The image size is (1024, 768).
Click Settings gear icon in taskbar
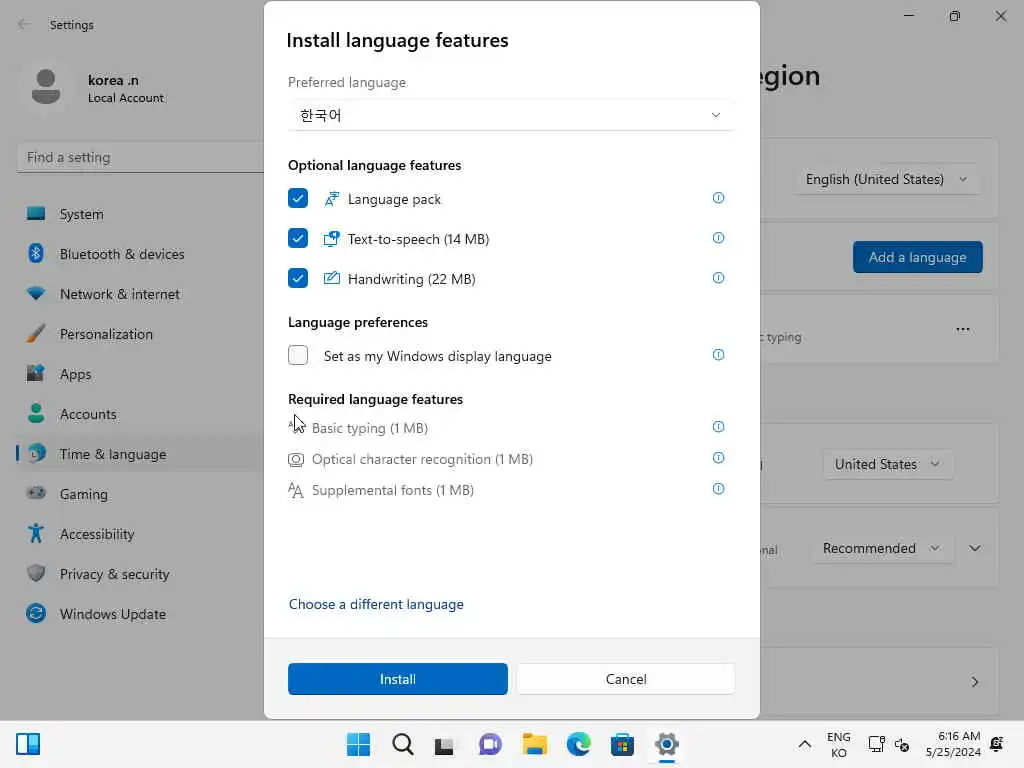coord(666,744)
